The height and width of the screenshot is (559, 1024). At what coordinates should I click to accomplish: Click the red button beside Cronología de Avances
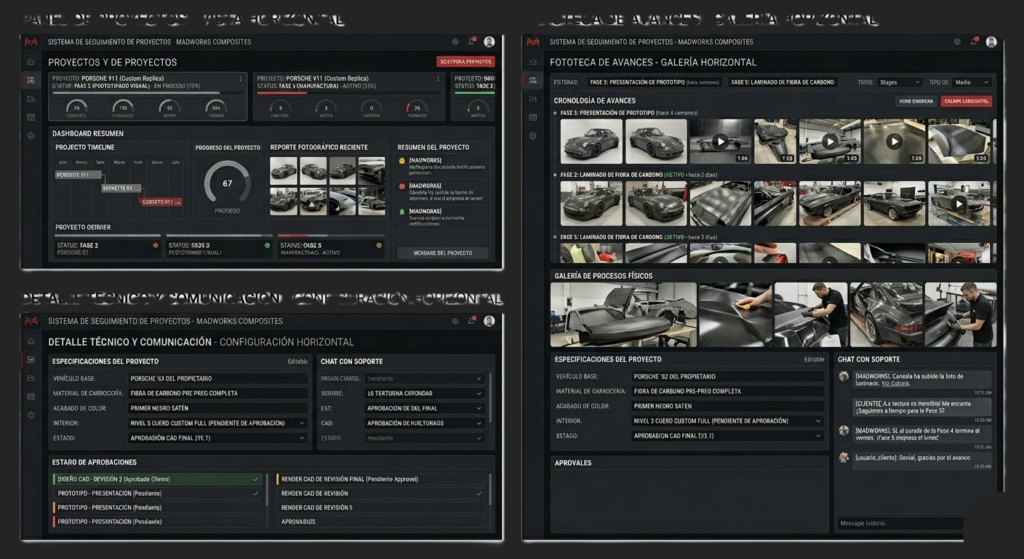click(x=967, y=101)
